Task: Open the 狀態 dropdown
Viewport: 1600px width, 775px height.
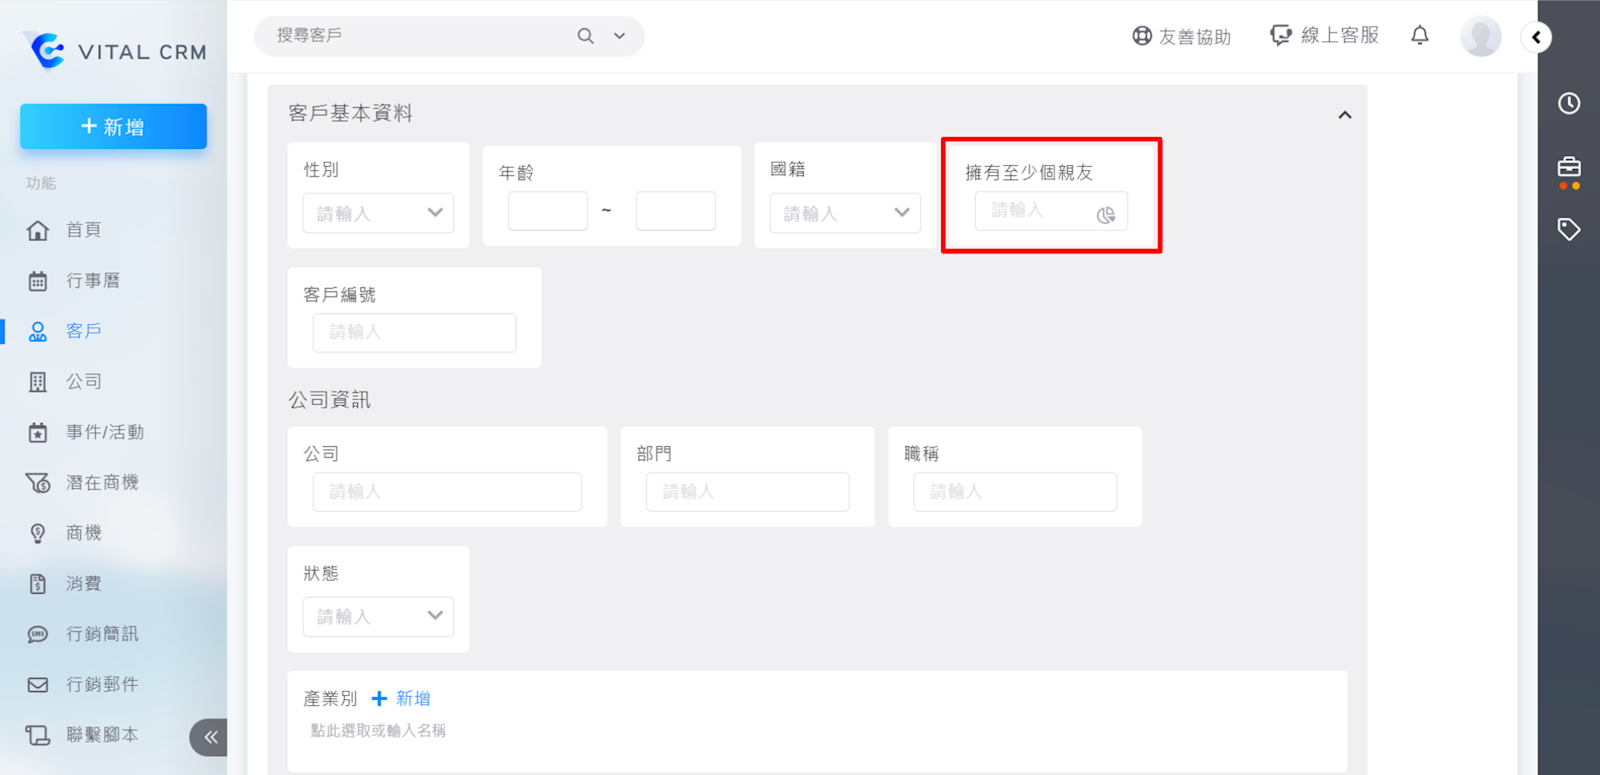Action: 378,616
